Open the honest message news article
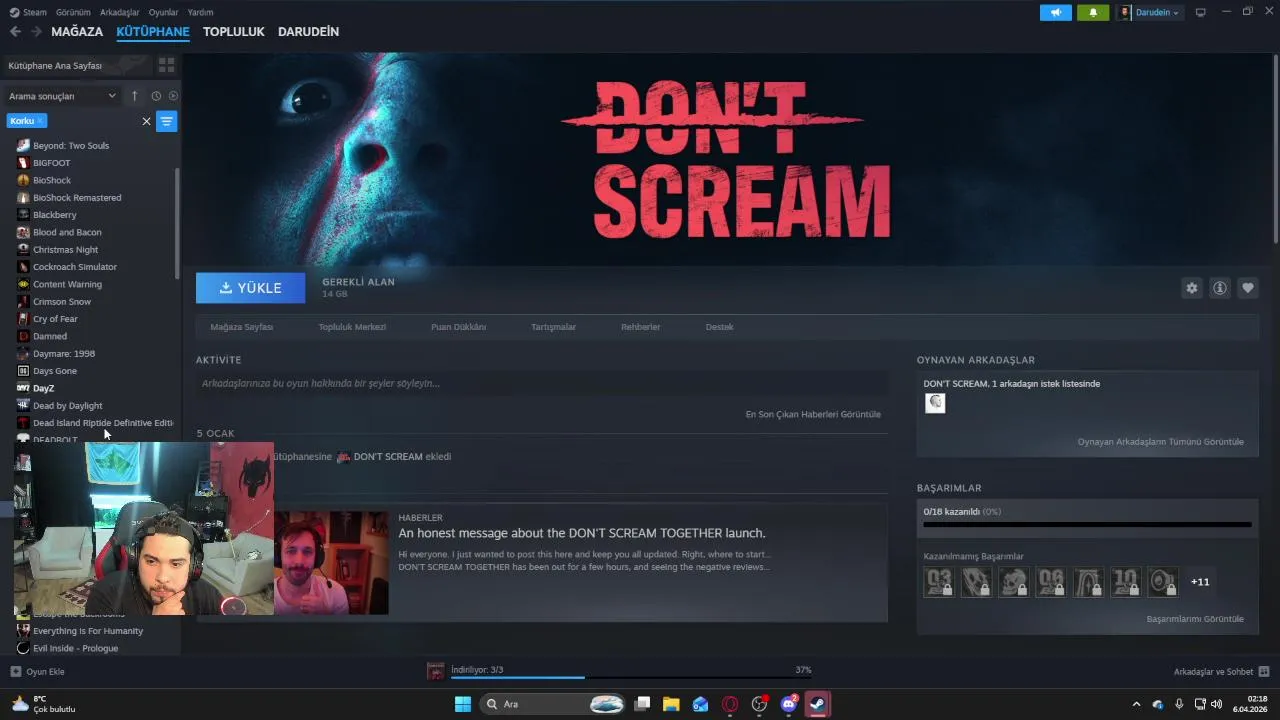The width and height of the screenshot is (1280, 720). tap(582, 533)
